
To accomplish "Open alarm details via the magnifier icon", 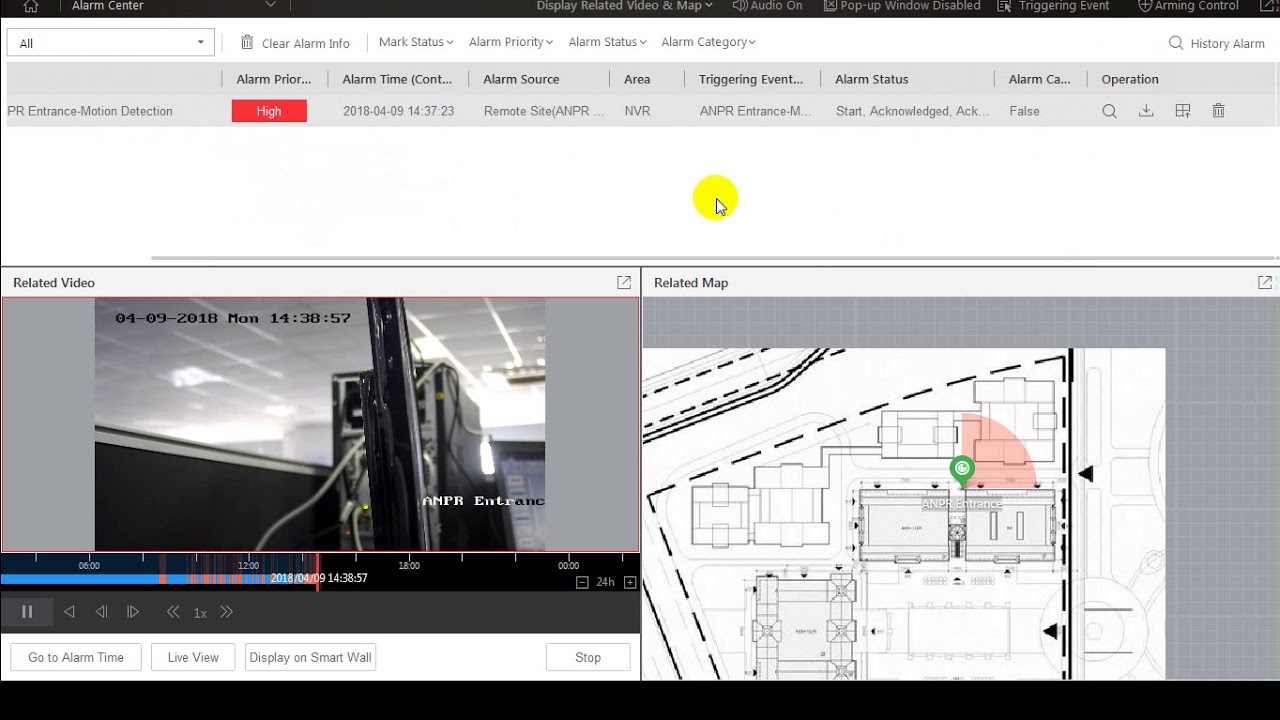I will 1109,111.
